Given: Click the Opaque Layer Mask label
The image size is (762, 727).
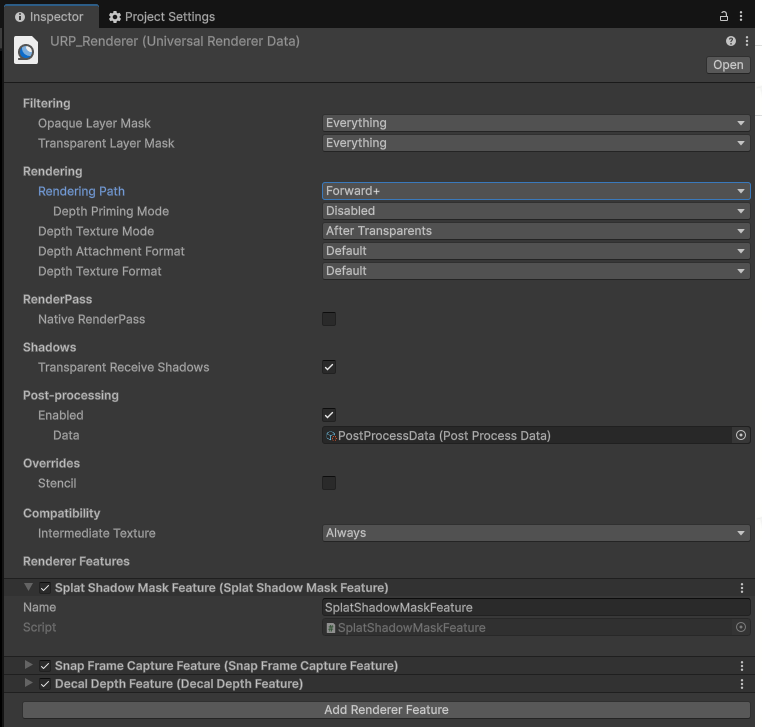Looking at the screenshot, I should pos(94,123).
